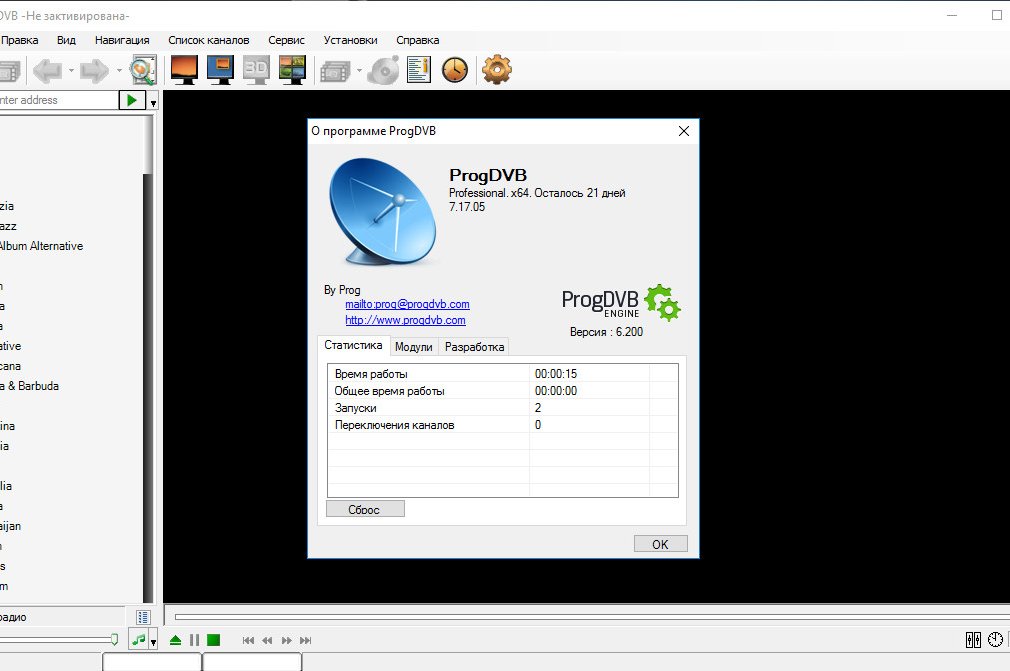Click the green play button beside address field
Screen dimensions: 1010x671
tap(132, 100)
